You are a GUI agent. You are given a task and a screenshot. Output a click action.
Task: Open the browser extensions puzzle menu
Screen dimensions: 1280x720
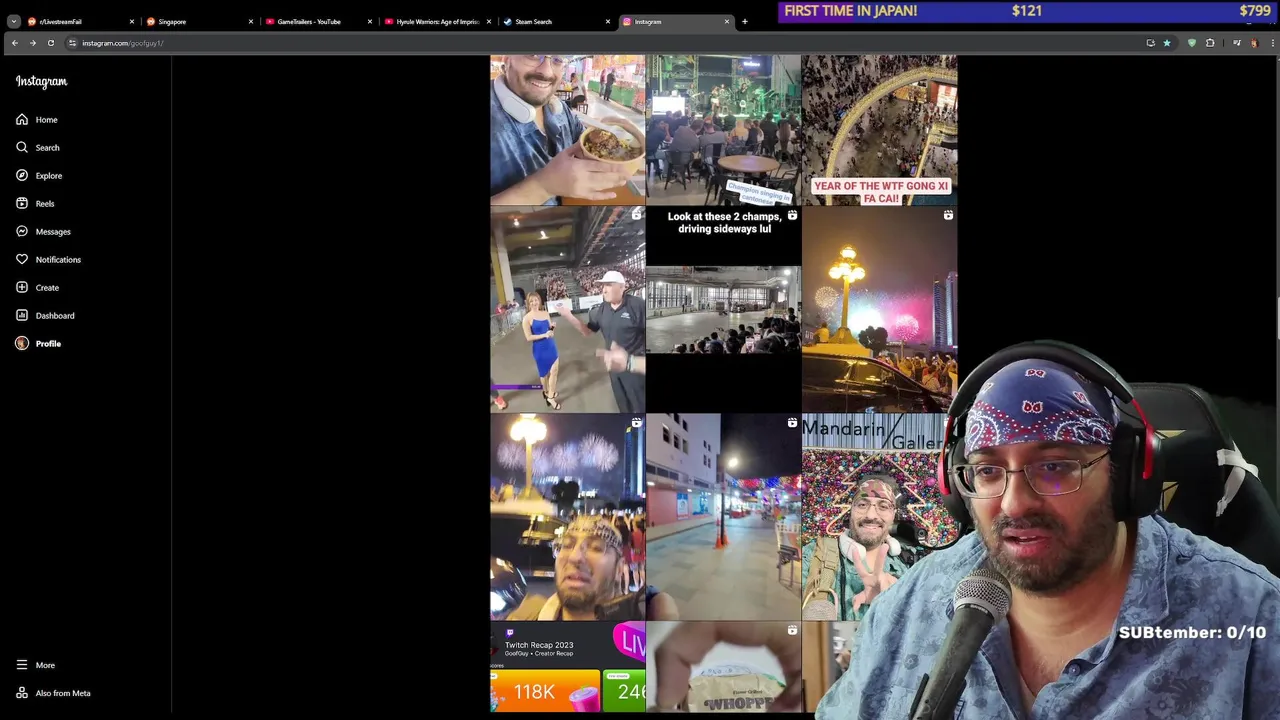point(1210,43)
